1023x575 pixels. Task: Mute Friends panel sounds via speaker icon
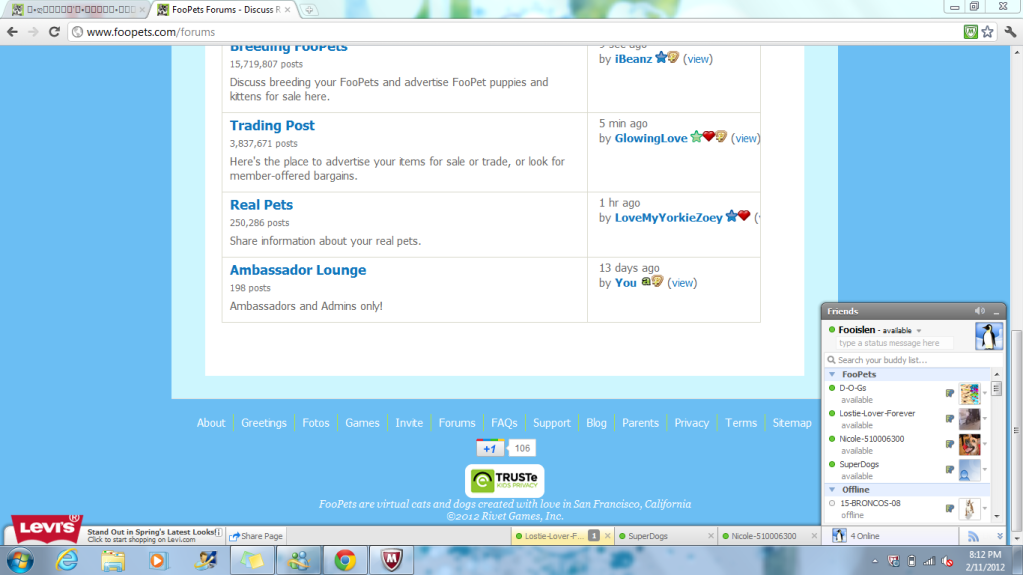(x=979, y=311)
